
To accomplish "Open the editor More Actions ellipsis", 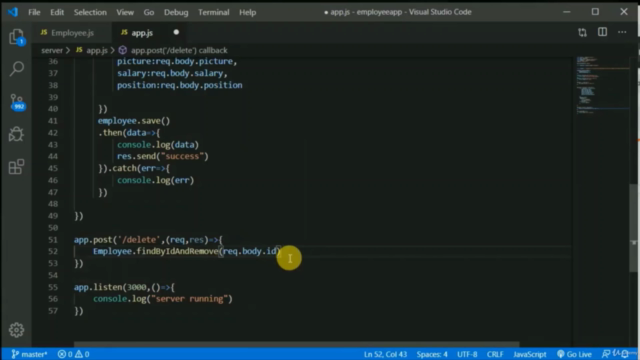I will point(622,32).
